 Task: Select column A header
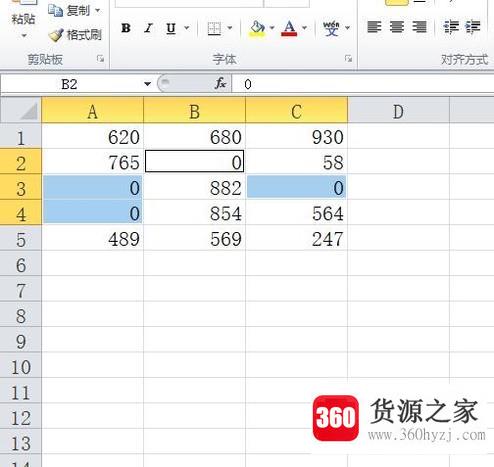92,111
